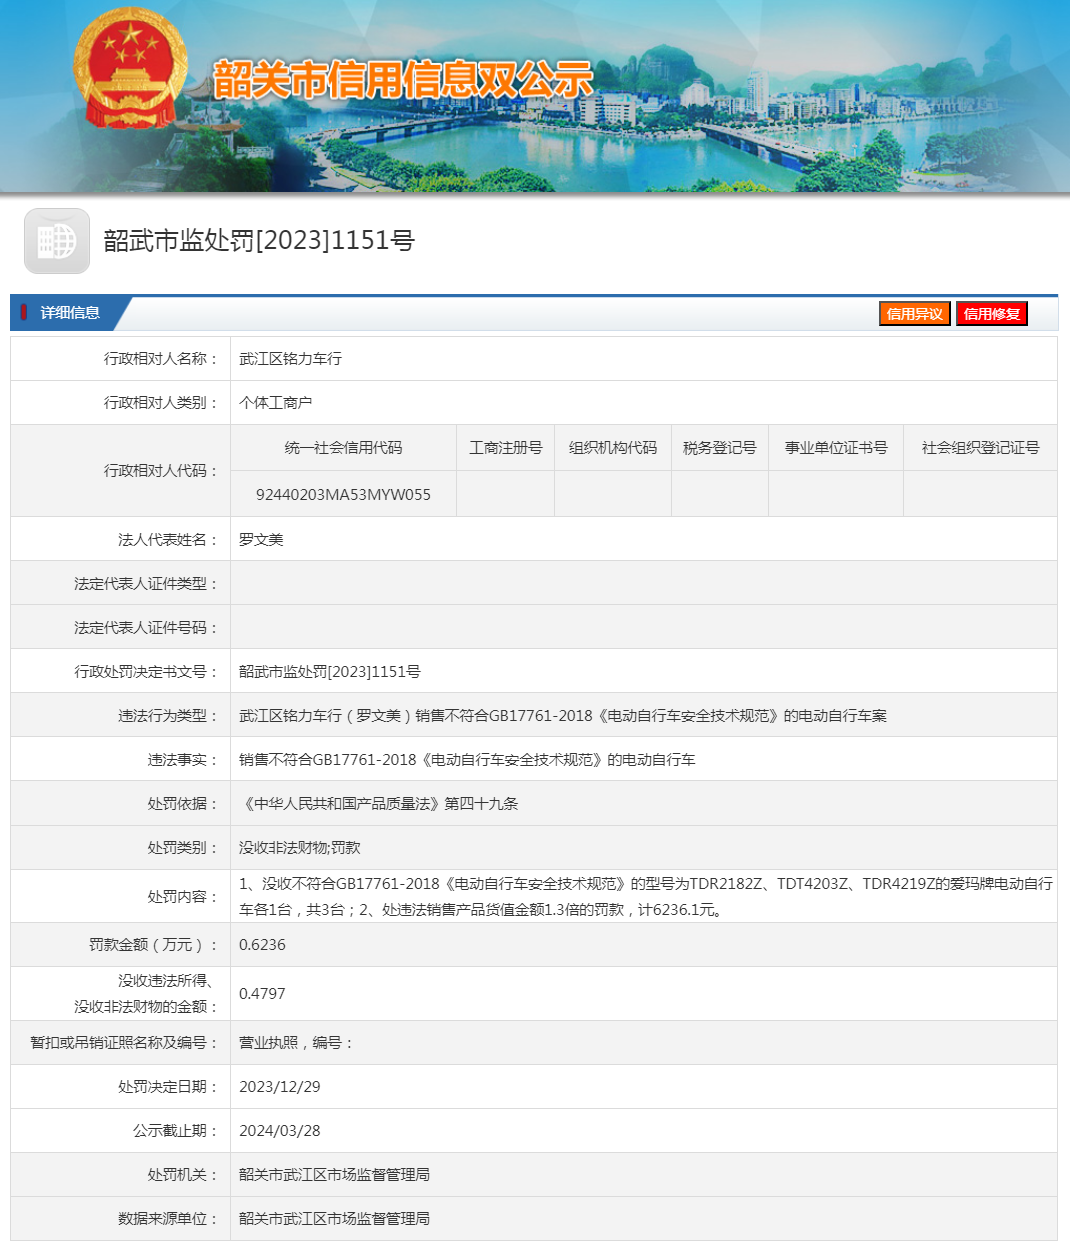This screenshot has width=1070, height=1248.
Task: Click legal representative name 罗文美
Action: [261, 540]
